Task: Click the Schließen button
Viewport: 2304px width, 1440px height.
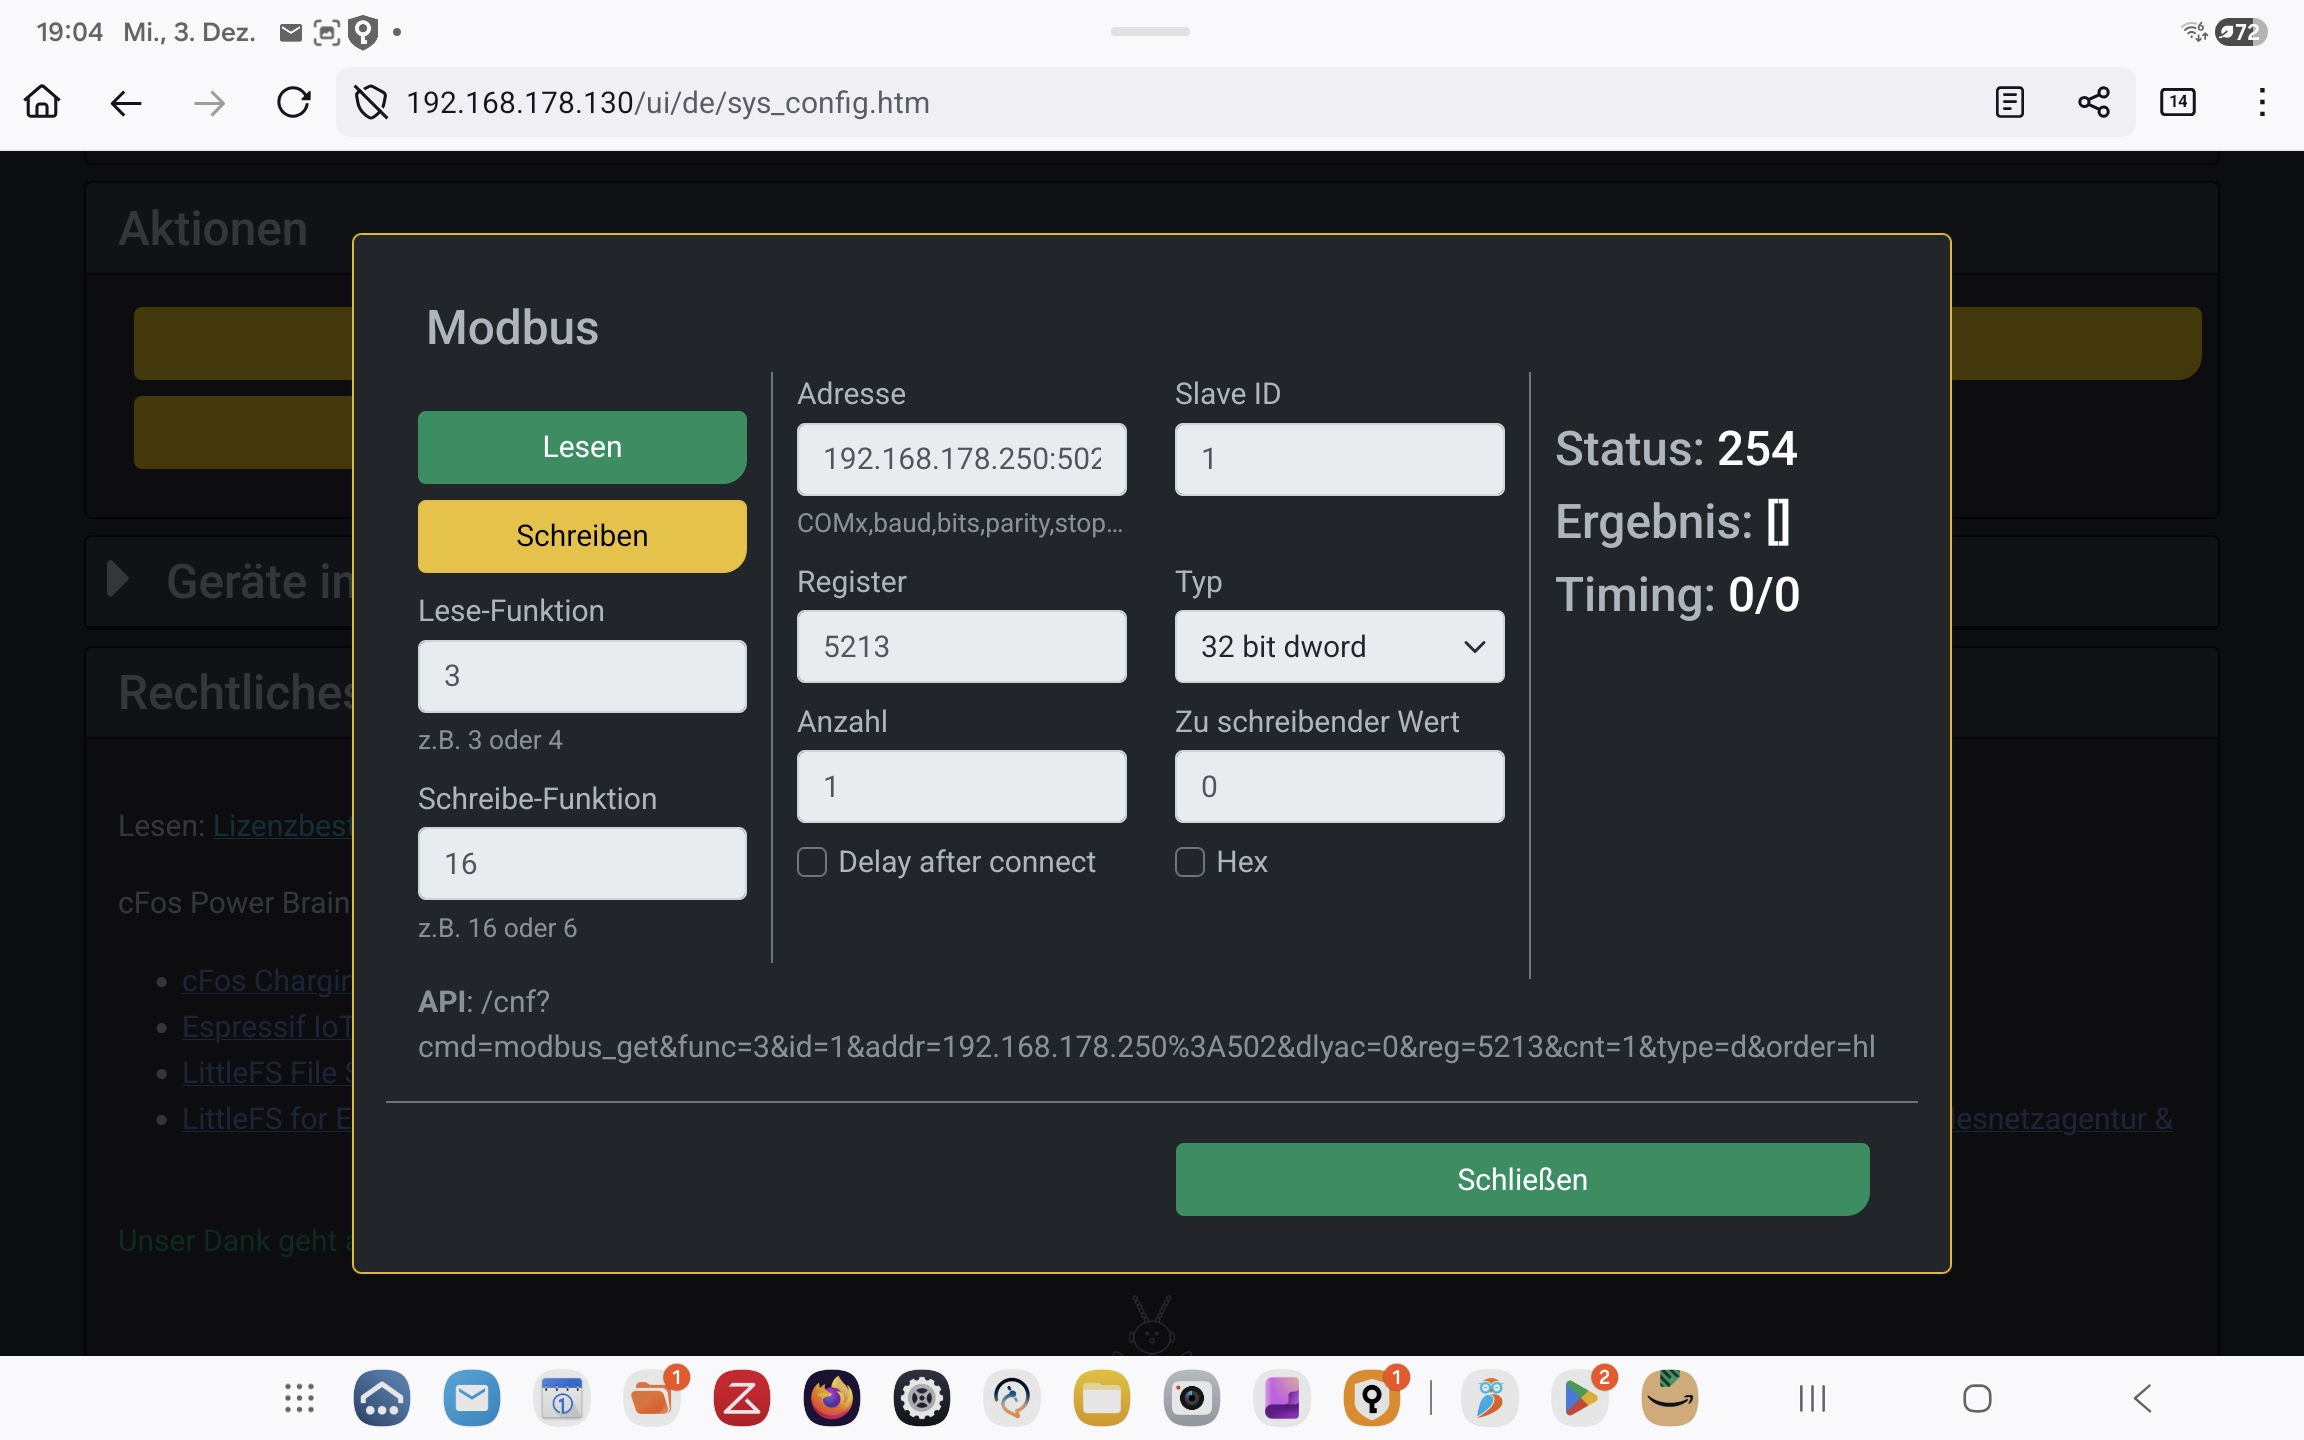Action: coord(1522,1179)
